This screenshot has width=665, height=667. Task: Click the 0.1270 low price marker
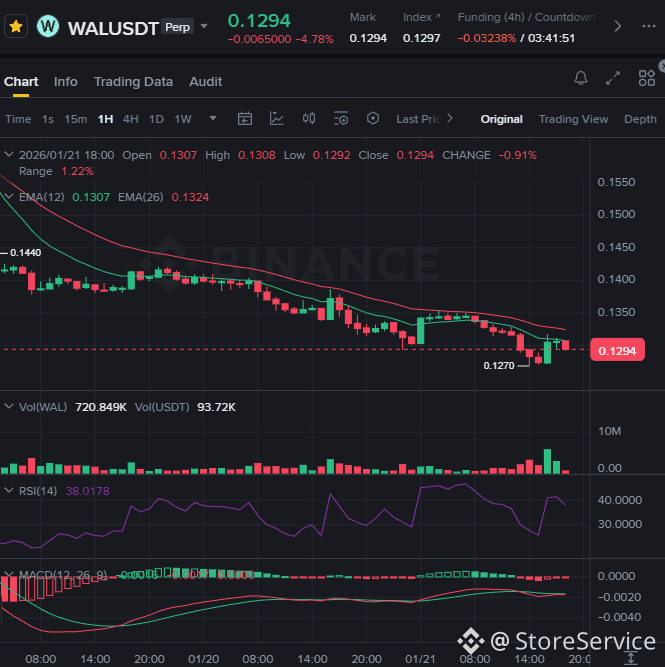[499, 365]
